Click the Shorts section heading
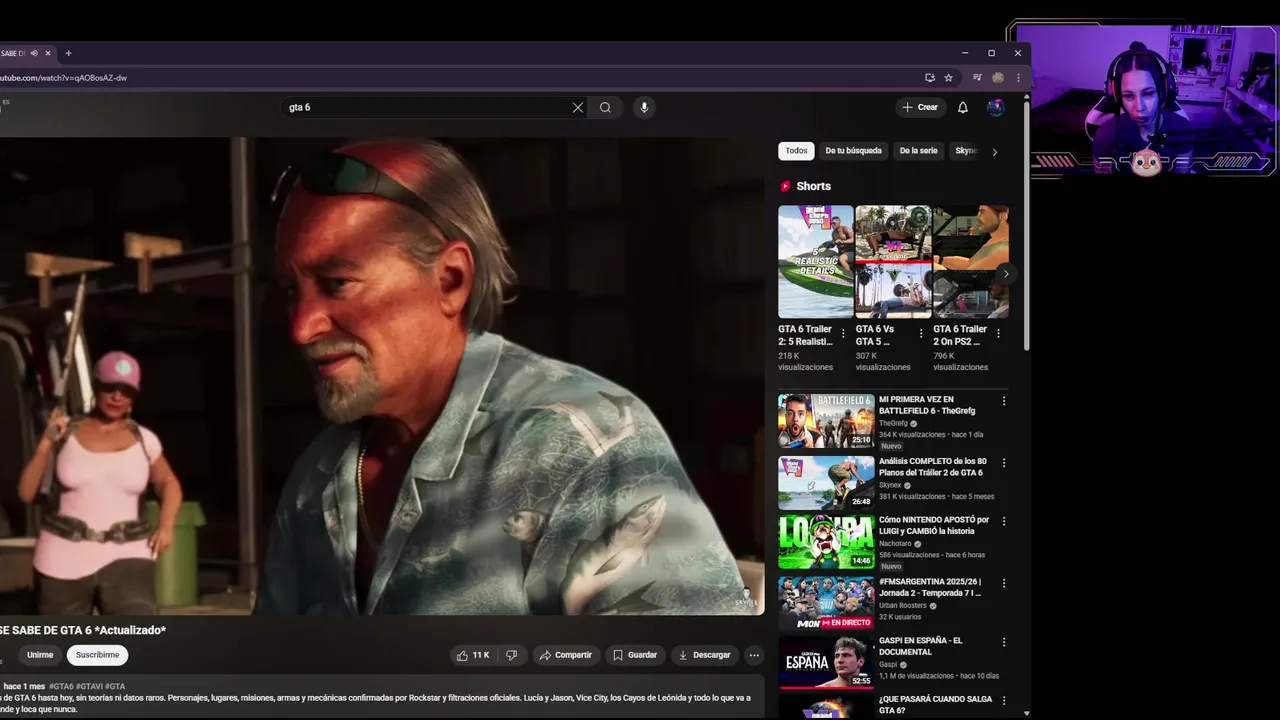The image size is (1280, 720). [813, 186]
